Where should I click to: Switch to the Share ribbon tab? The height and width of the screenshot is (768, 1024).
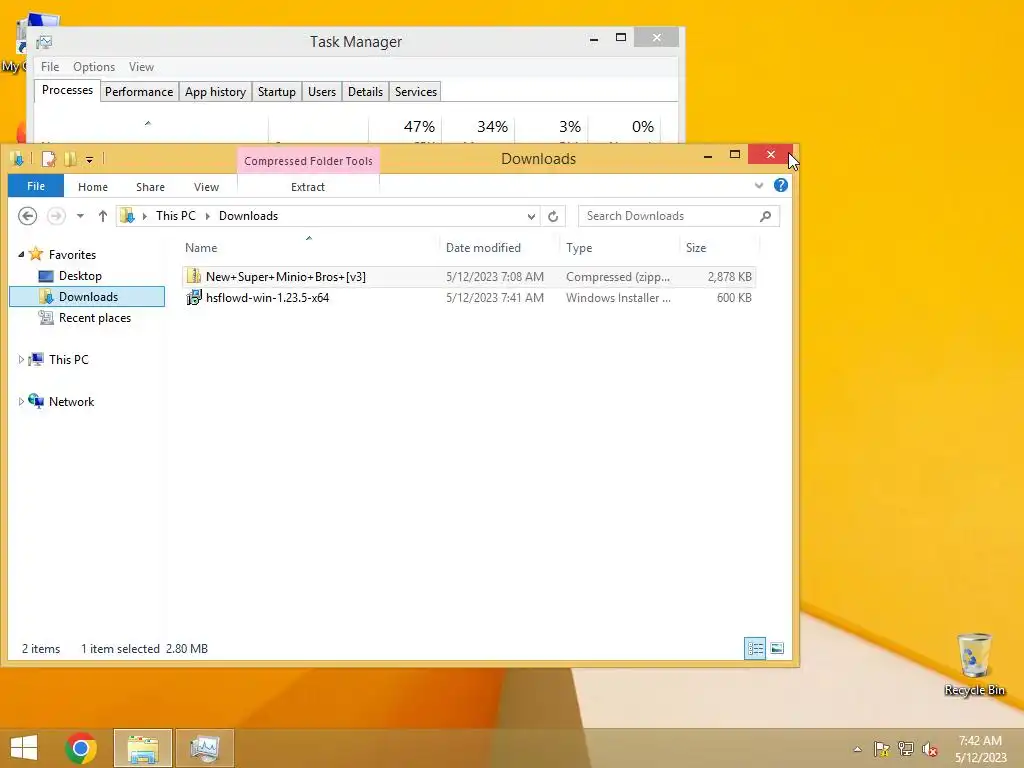150,187
